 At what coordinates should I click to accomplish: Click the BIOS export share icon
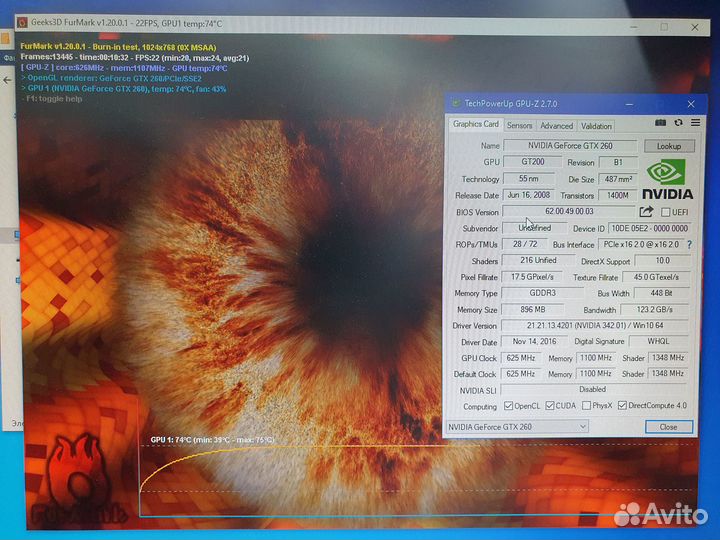646,212
